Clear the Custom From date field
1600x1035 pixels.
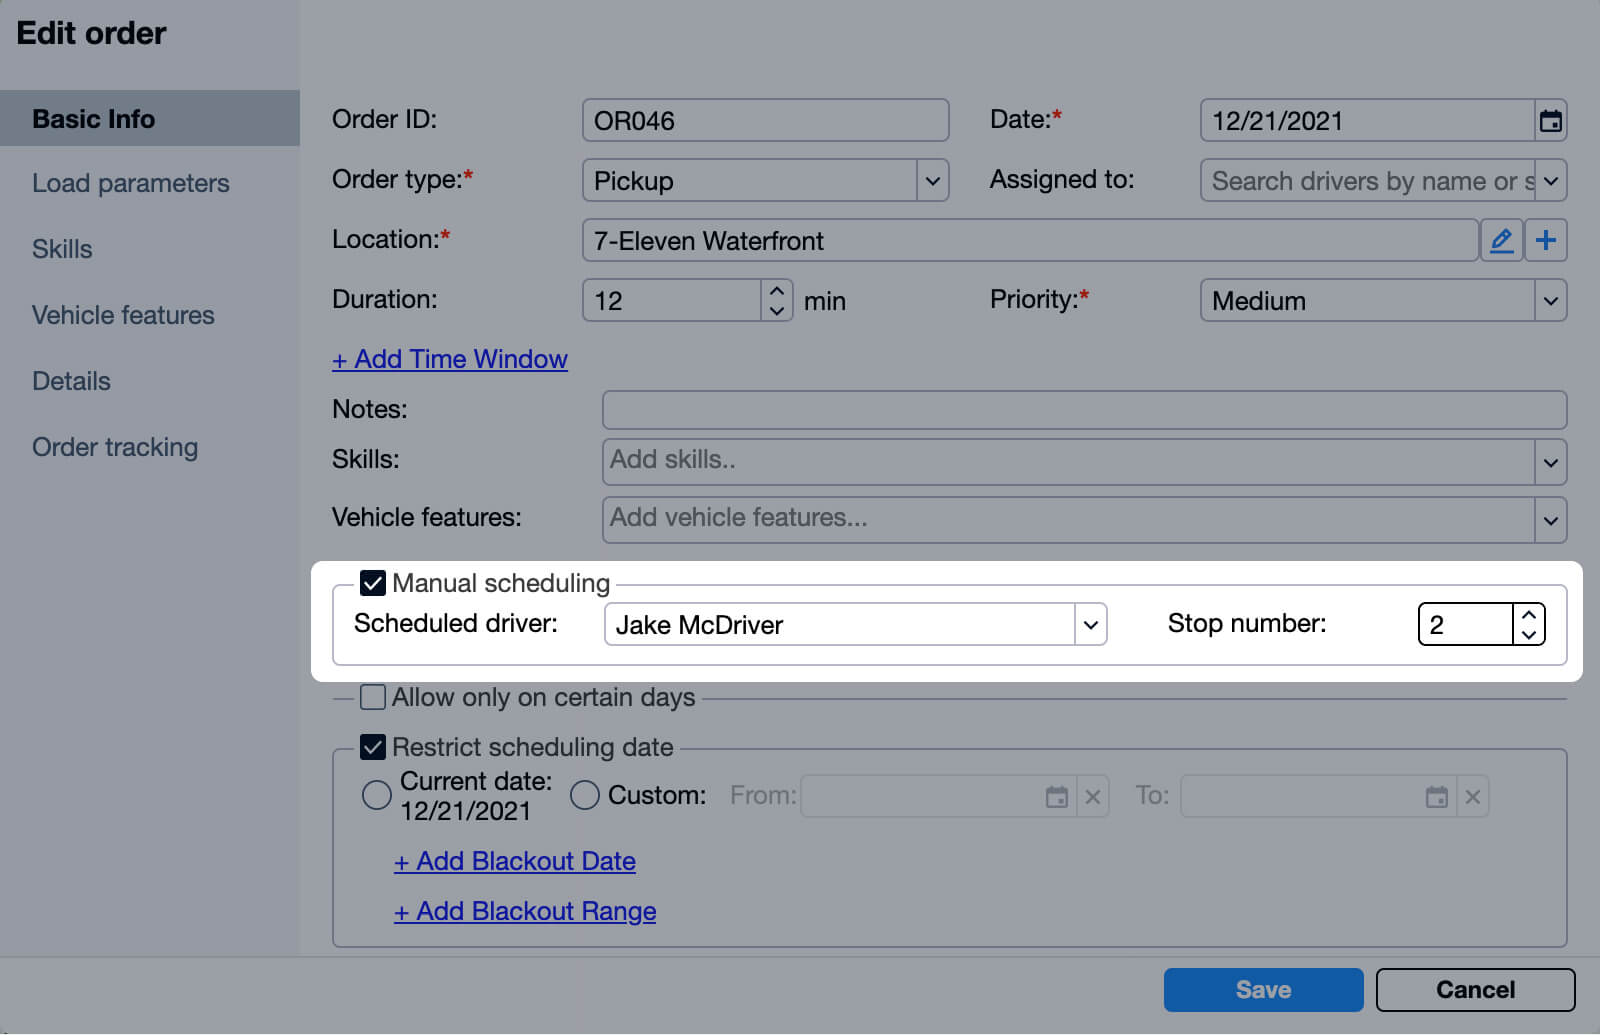pos(1093,797)
